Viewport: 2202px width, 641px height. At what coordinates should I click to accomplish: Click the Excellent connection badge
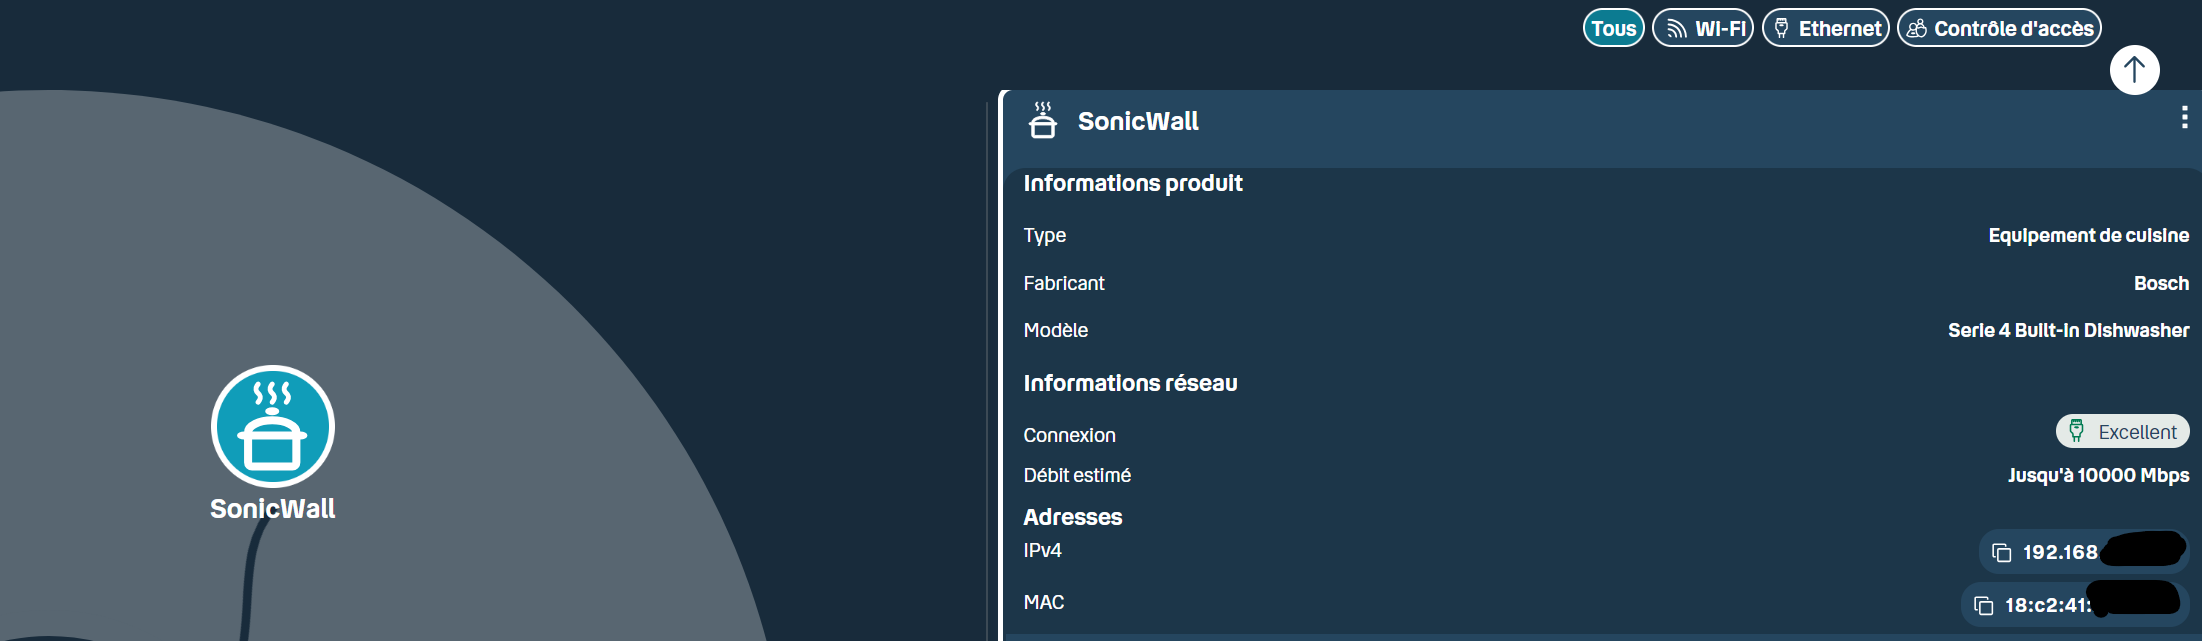[2122, 432]
